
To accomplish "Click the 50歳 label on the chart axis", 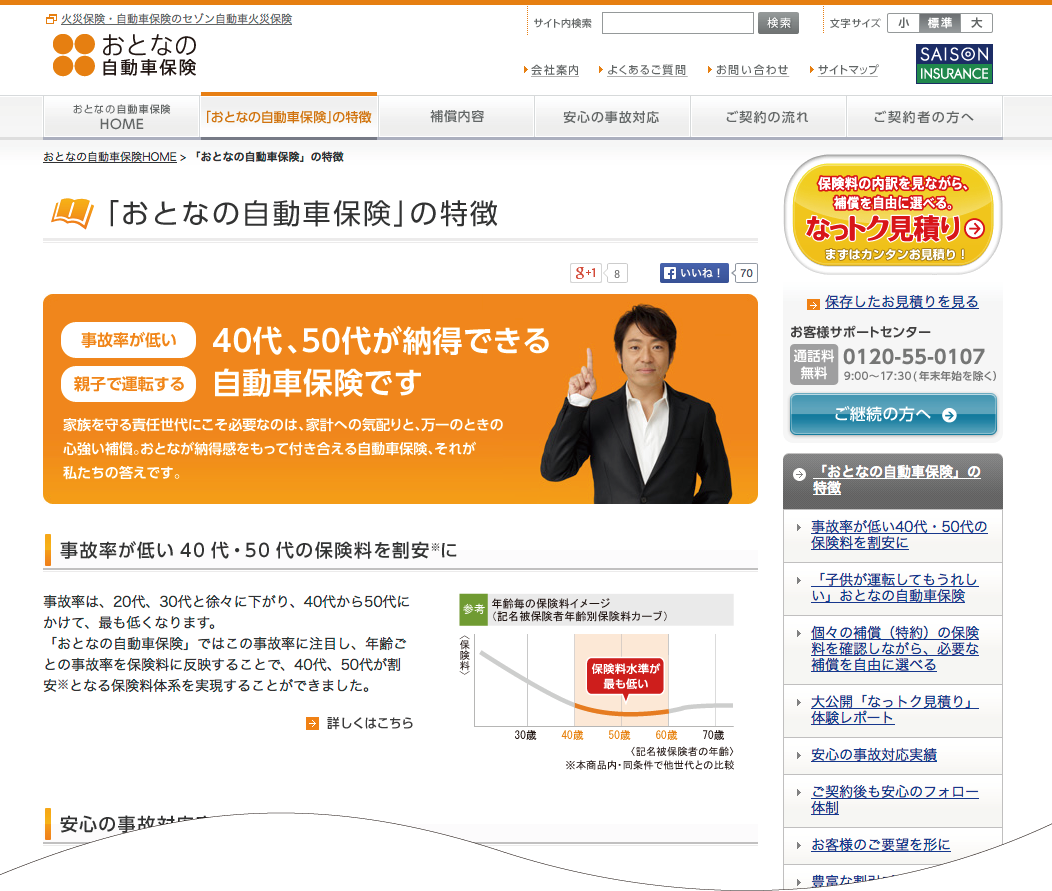I will tap(619, 735).
